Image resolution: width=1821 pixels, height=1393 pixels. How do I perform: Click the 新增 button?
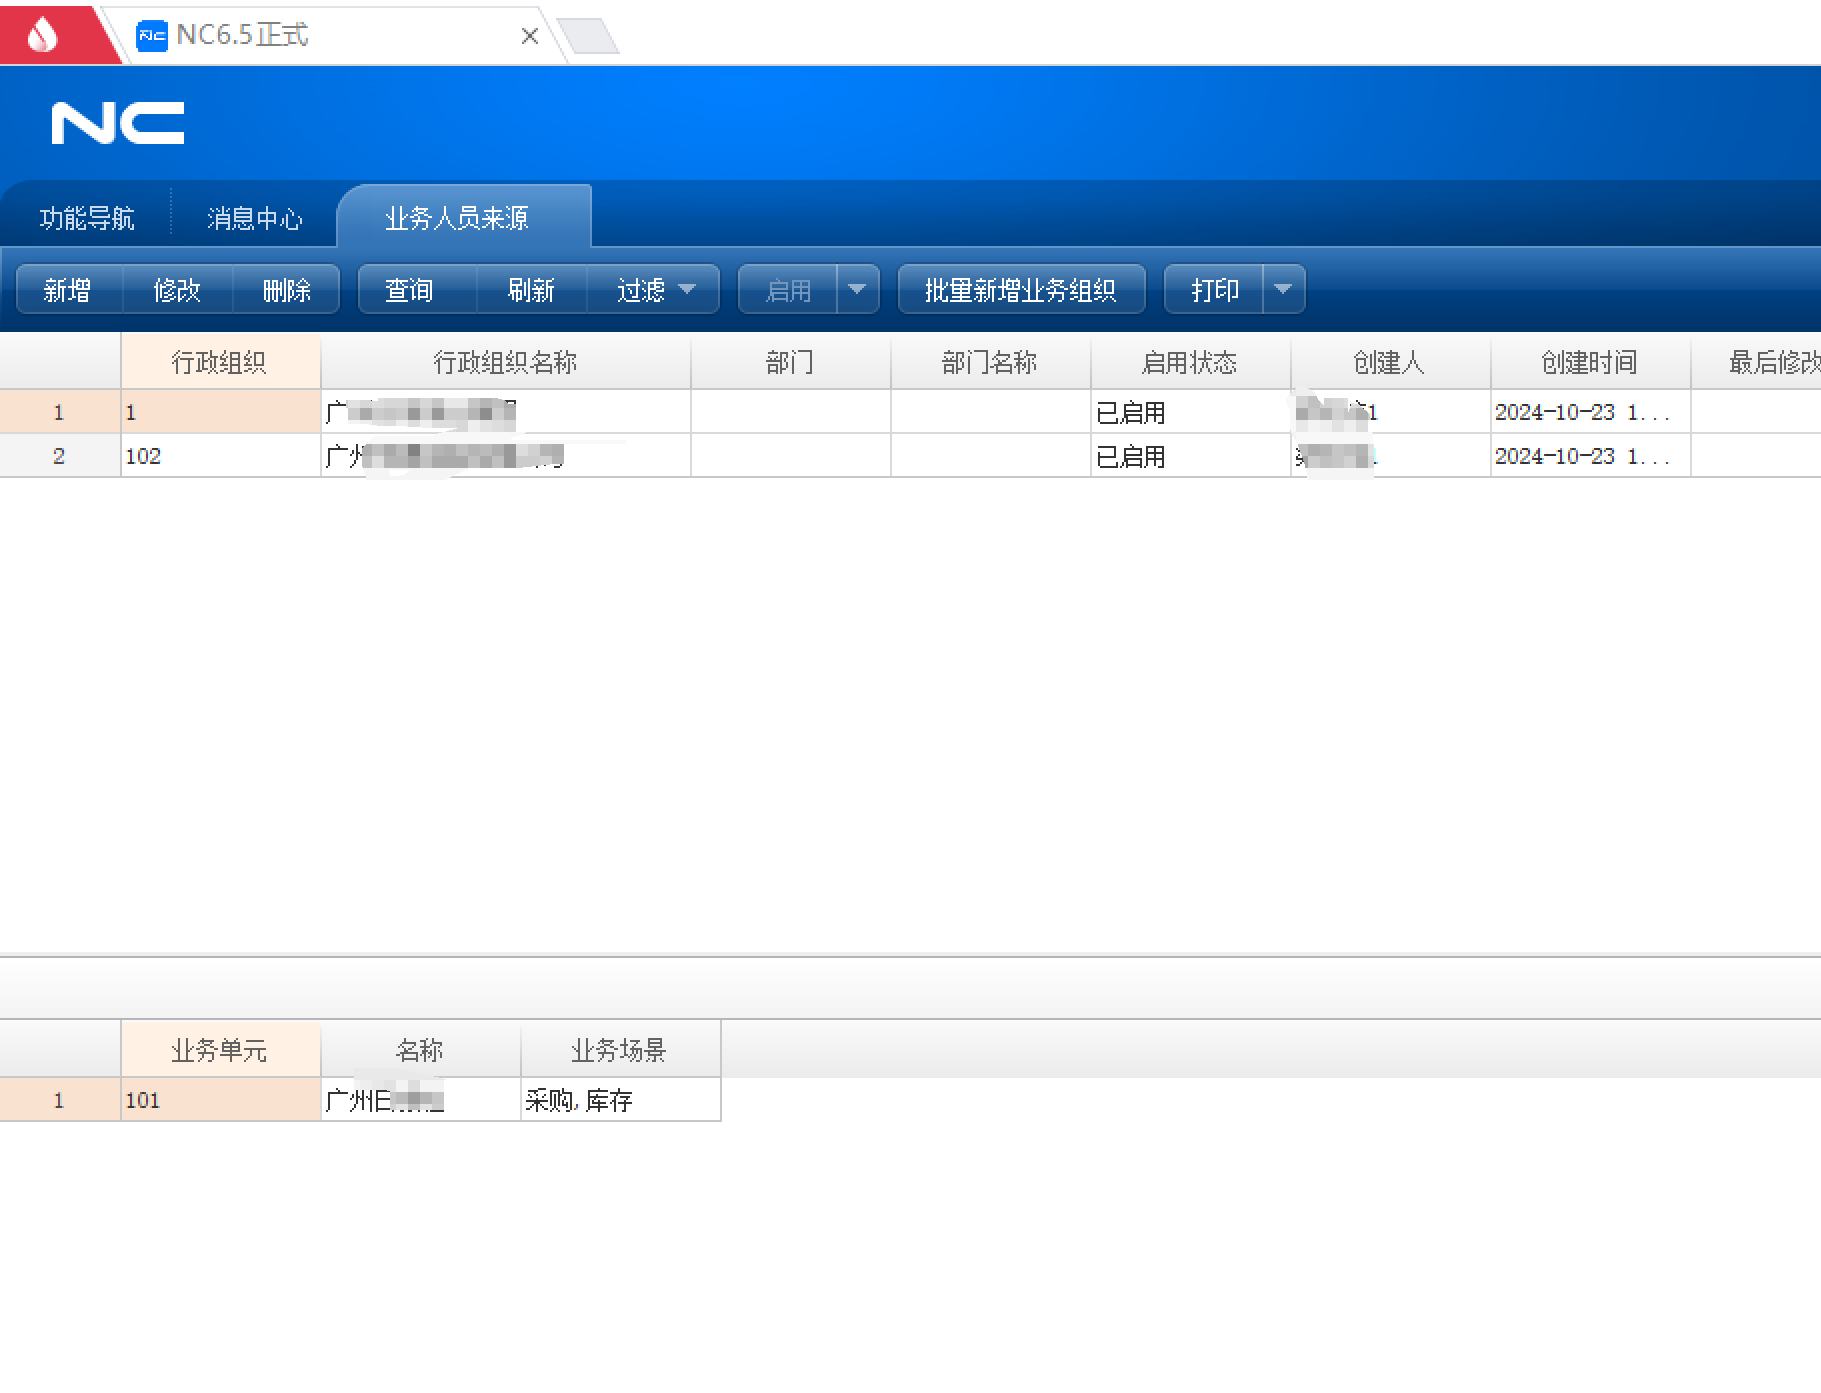[x=68, y=290]
